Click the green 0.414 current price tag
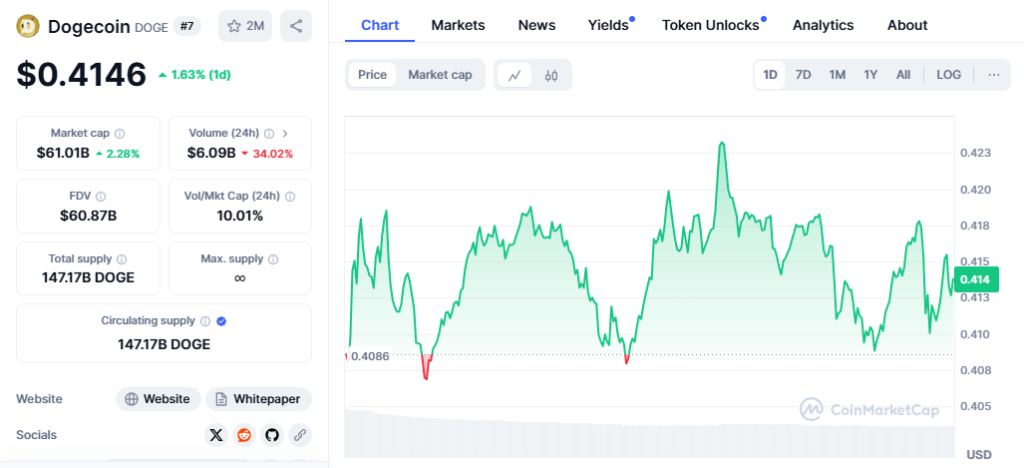1024x468 pixels. click(x=976, y=281)
